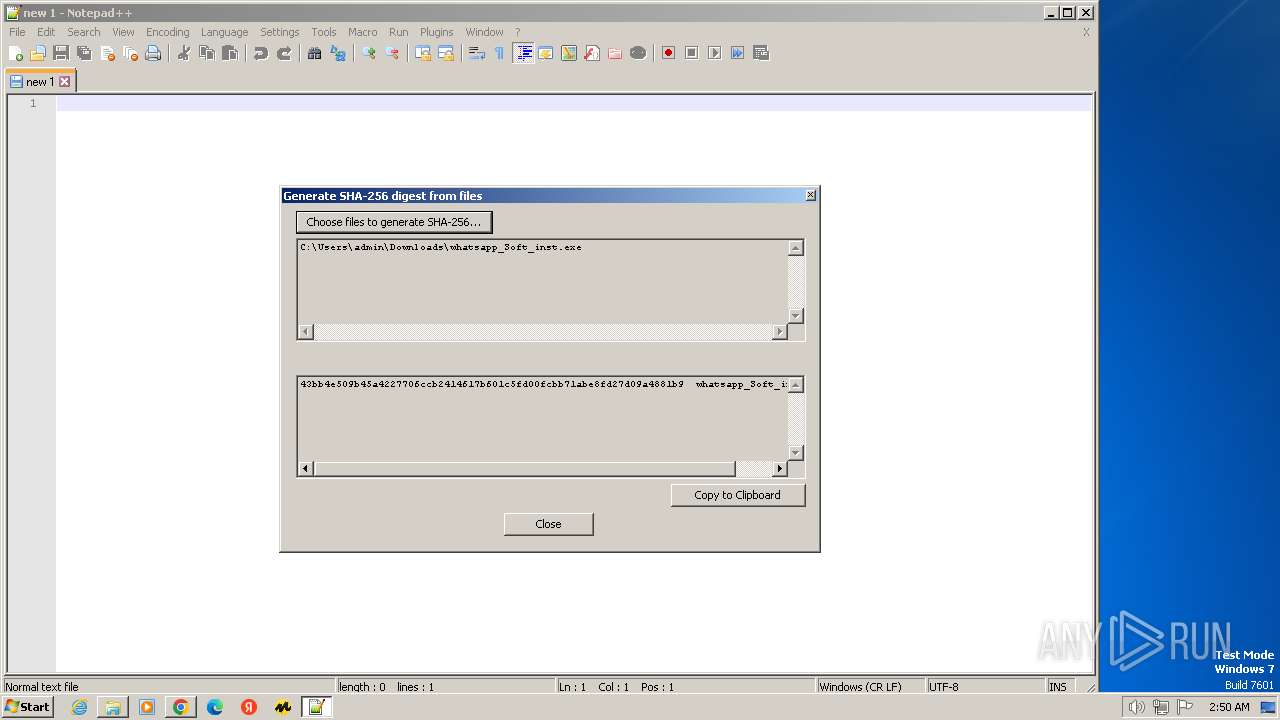Click the Cut scissors icon

[x=184, y=53]
